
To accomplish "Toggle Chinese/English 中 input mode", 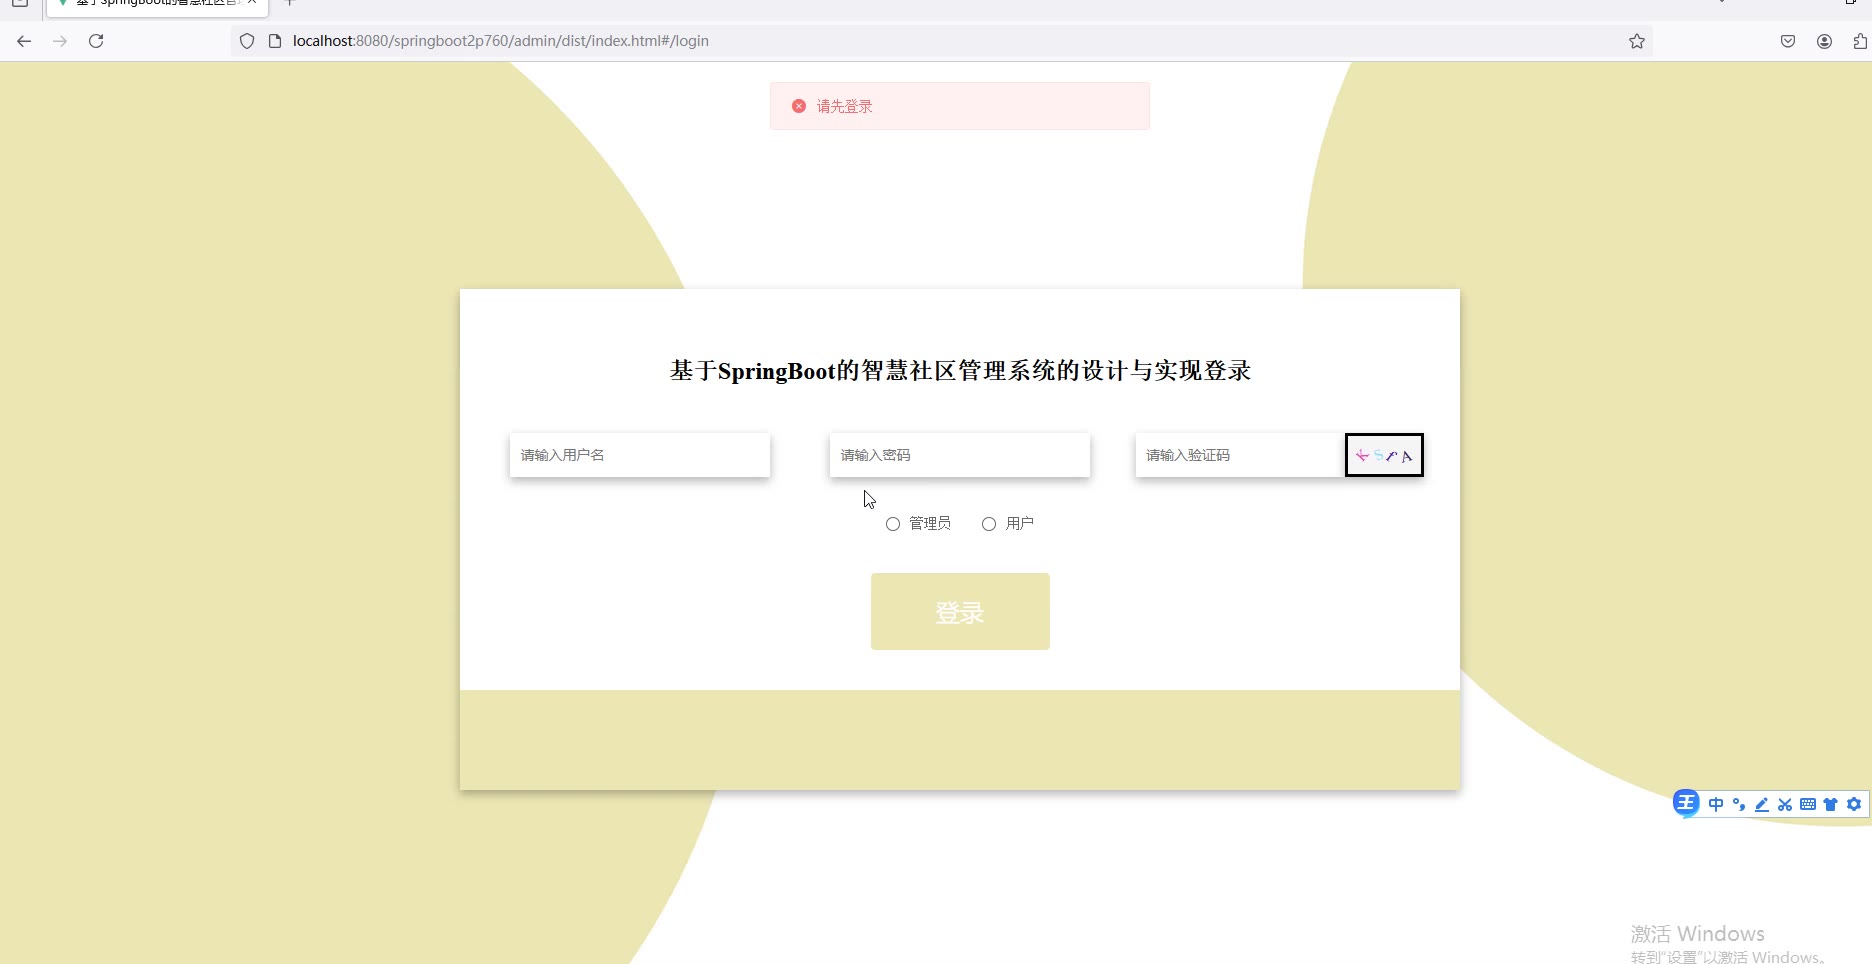I will click(1716, 804).
